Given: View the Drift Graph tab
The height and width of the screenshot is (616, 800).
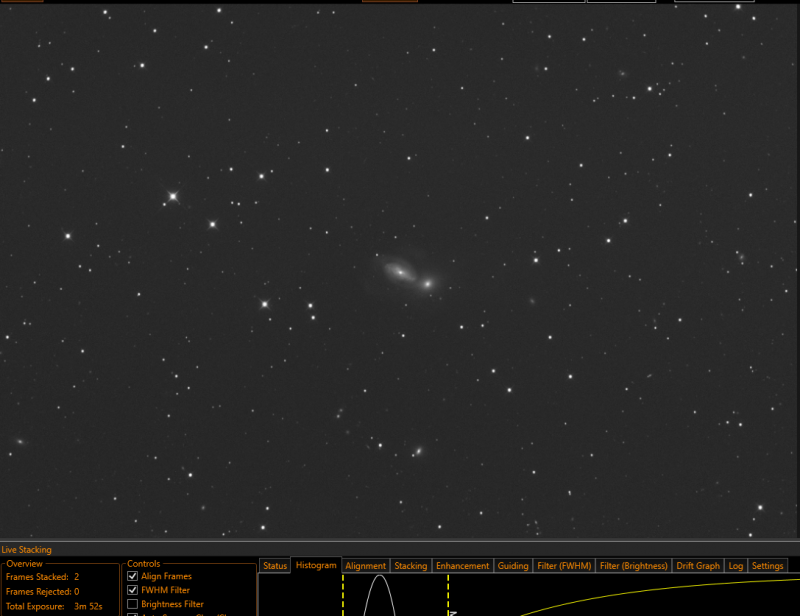Looking at the screenshot, I should [x=697, y=565].
